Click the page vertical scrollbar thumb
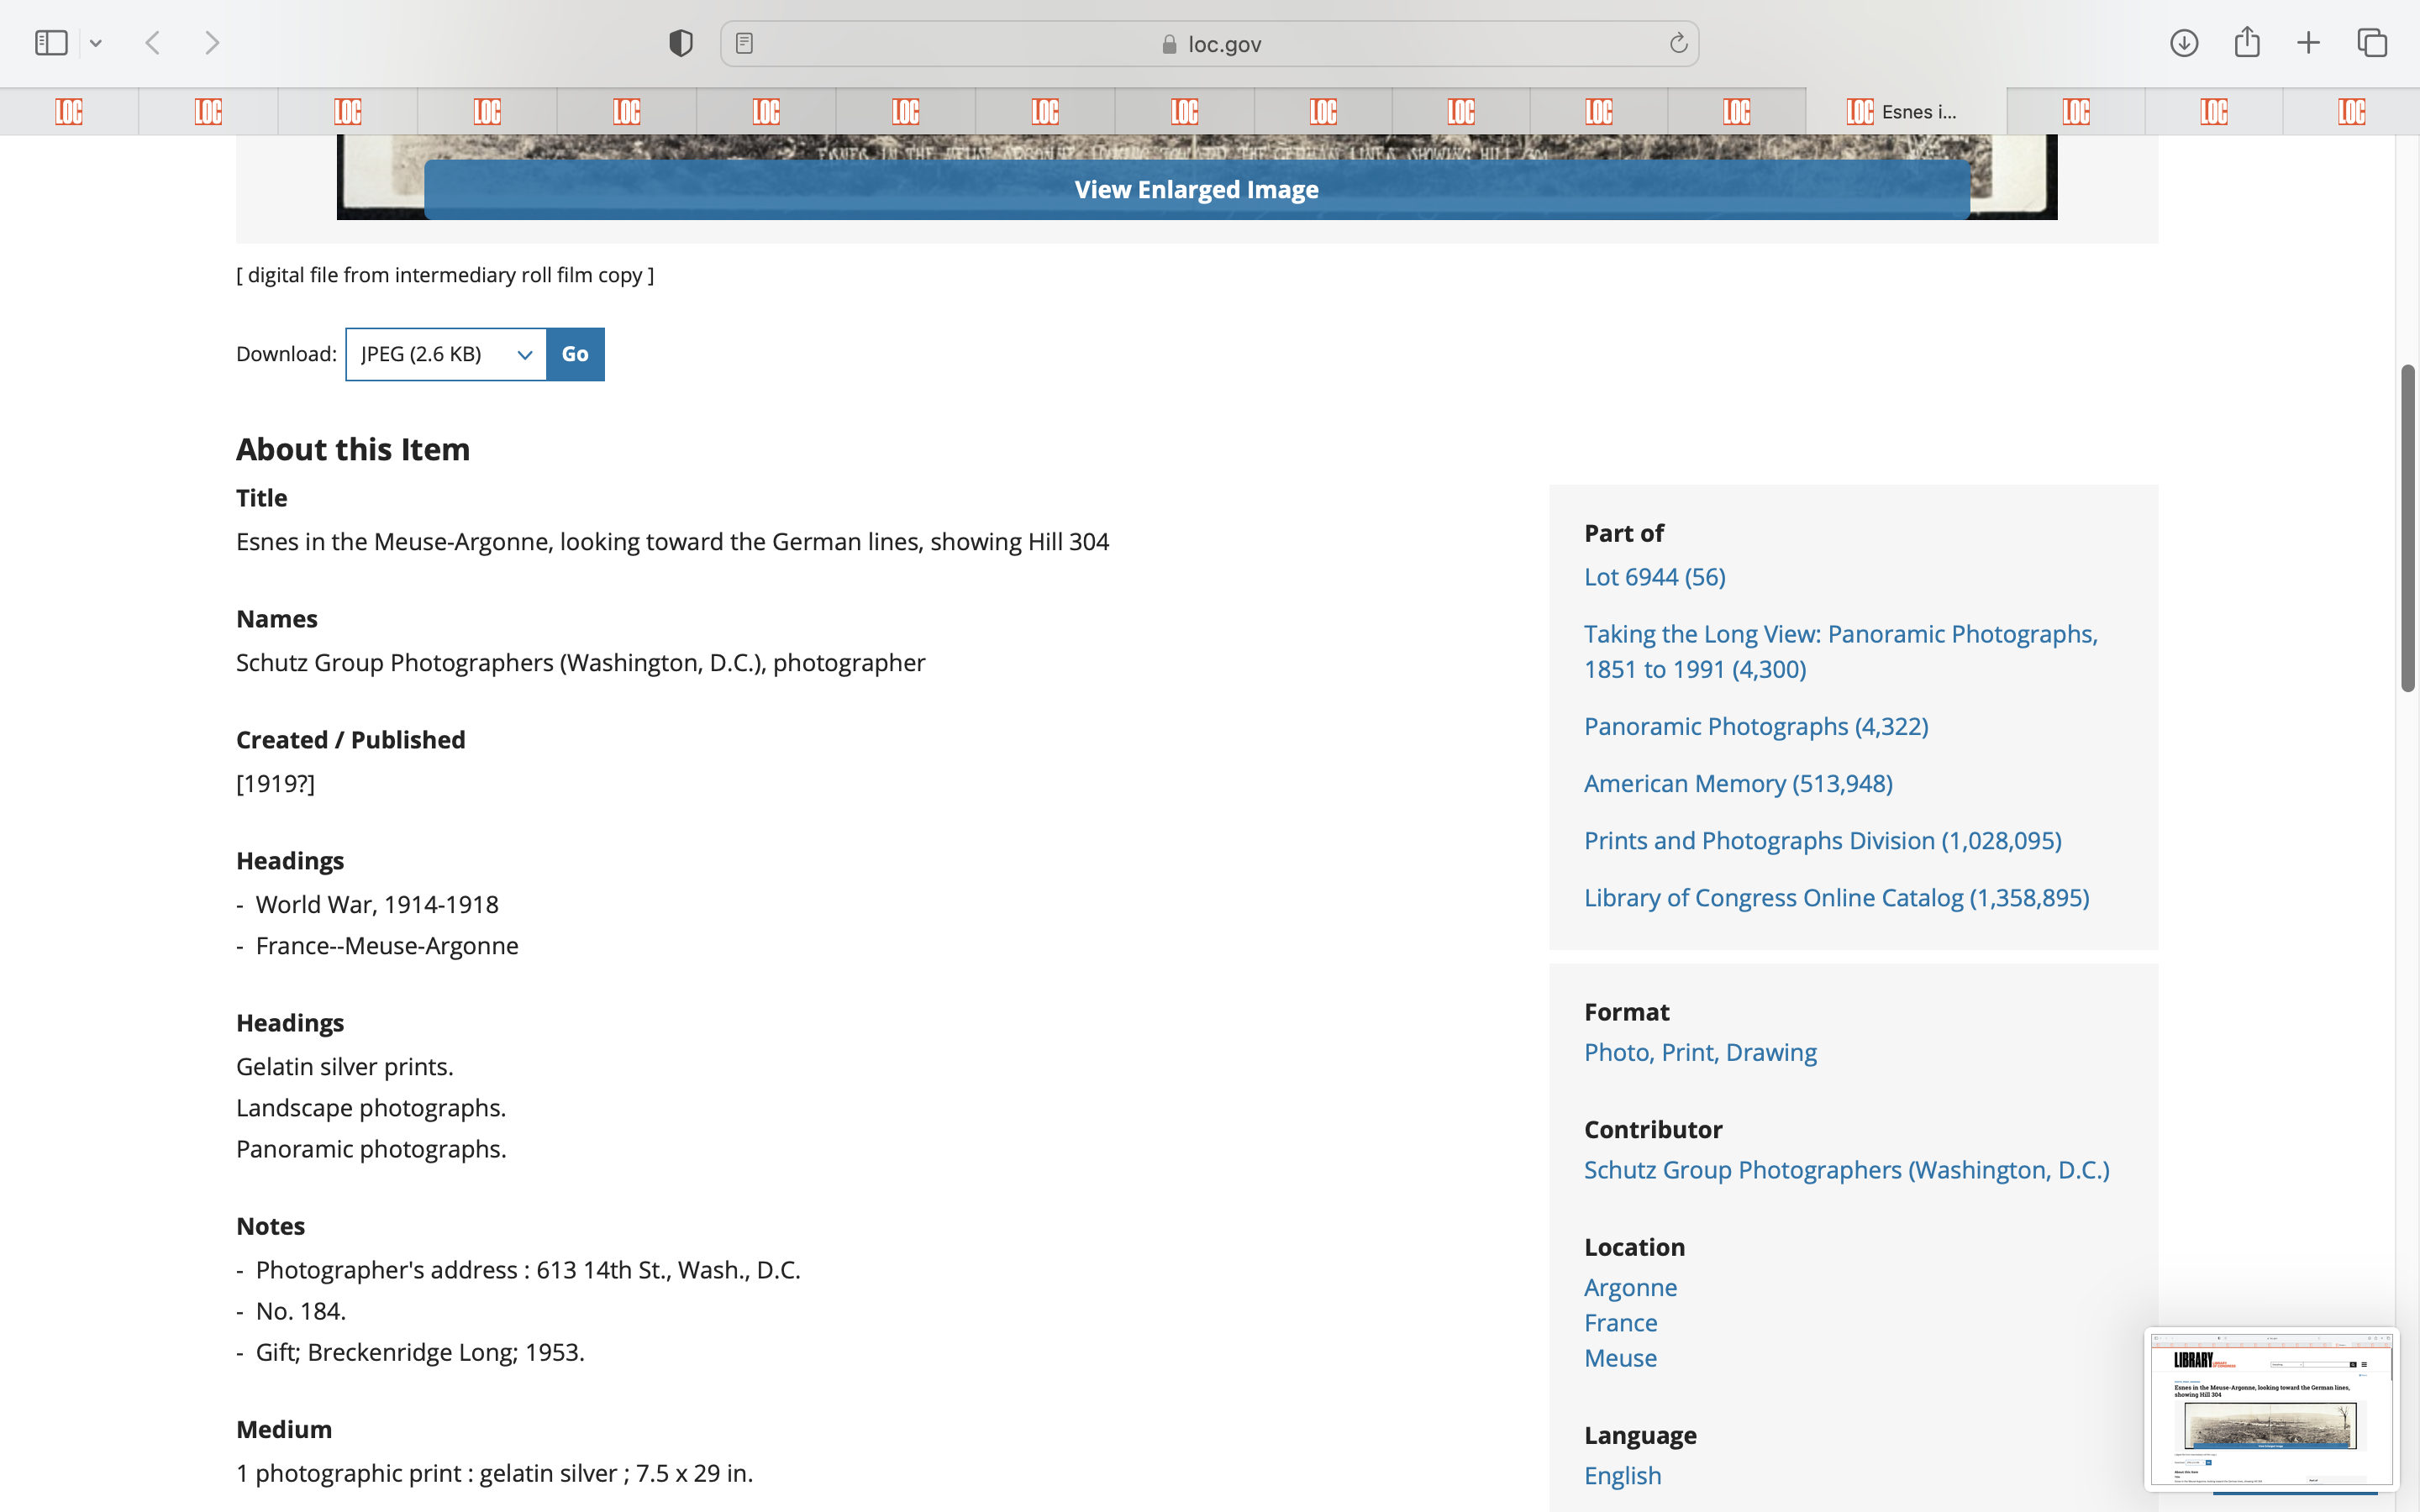Viewport: 2420px width, 1512px height. tap(2408, 528)
